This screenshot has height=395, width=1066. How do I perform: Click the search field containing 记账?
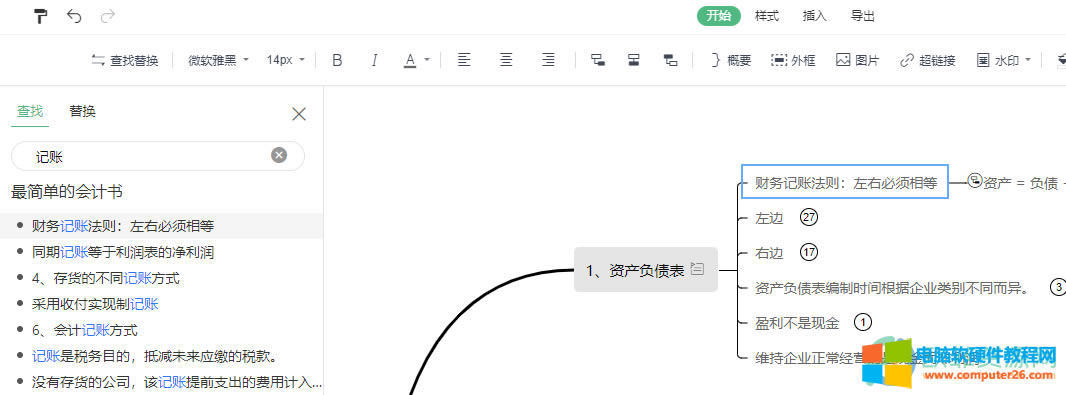coord(158,156)
